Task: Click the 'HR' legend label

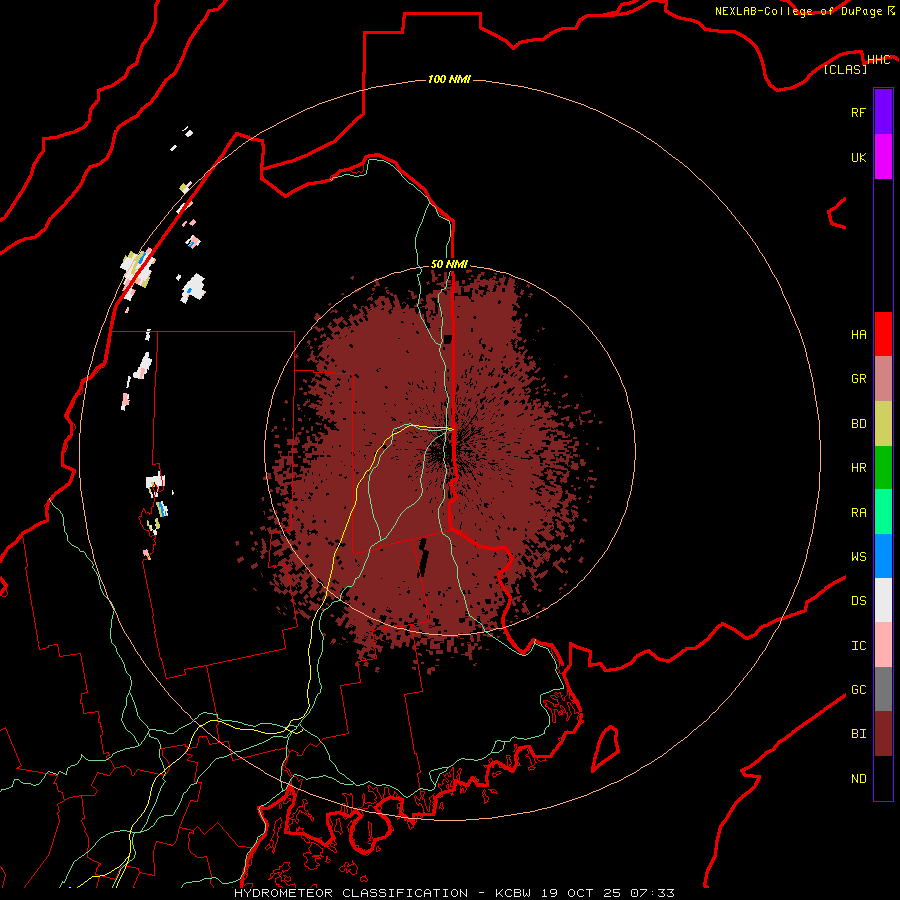Action: coord(858,468)
